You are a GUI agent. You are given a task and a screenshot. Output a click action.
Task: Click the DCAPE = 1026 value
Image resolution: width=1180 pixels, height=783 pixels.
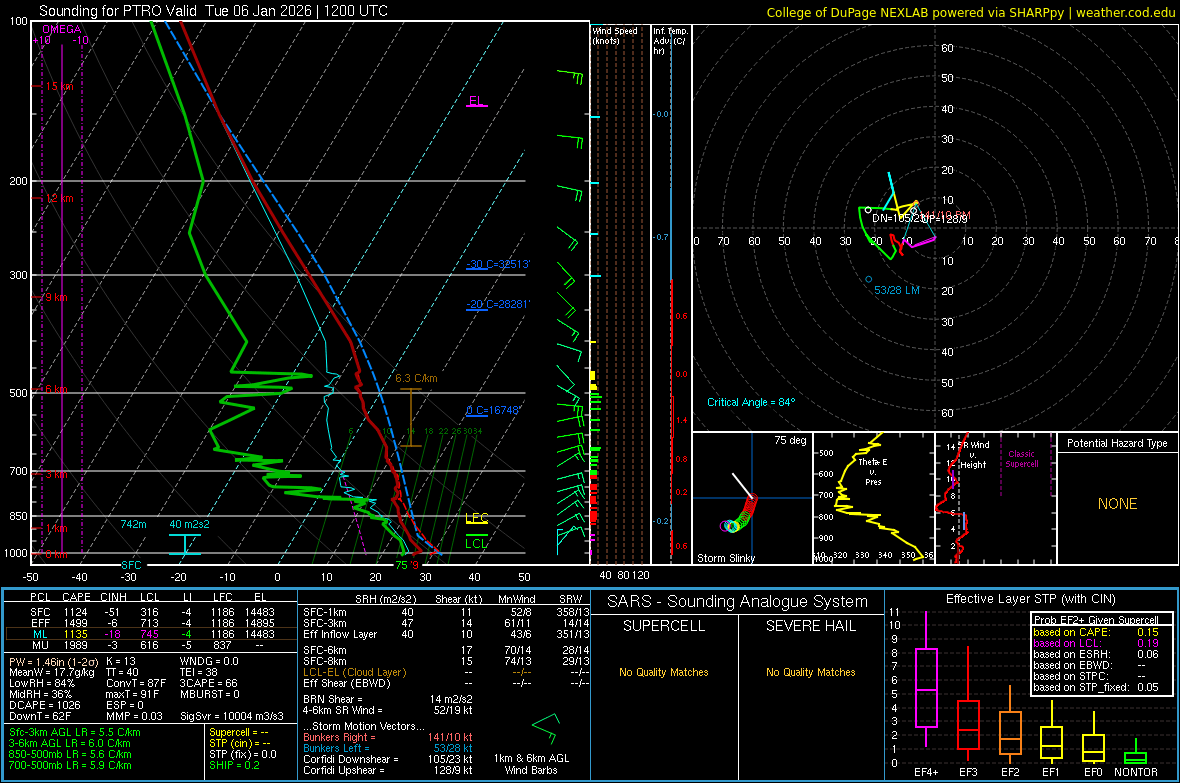[44, 705]
